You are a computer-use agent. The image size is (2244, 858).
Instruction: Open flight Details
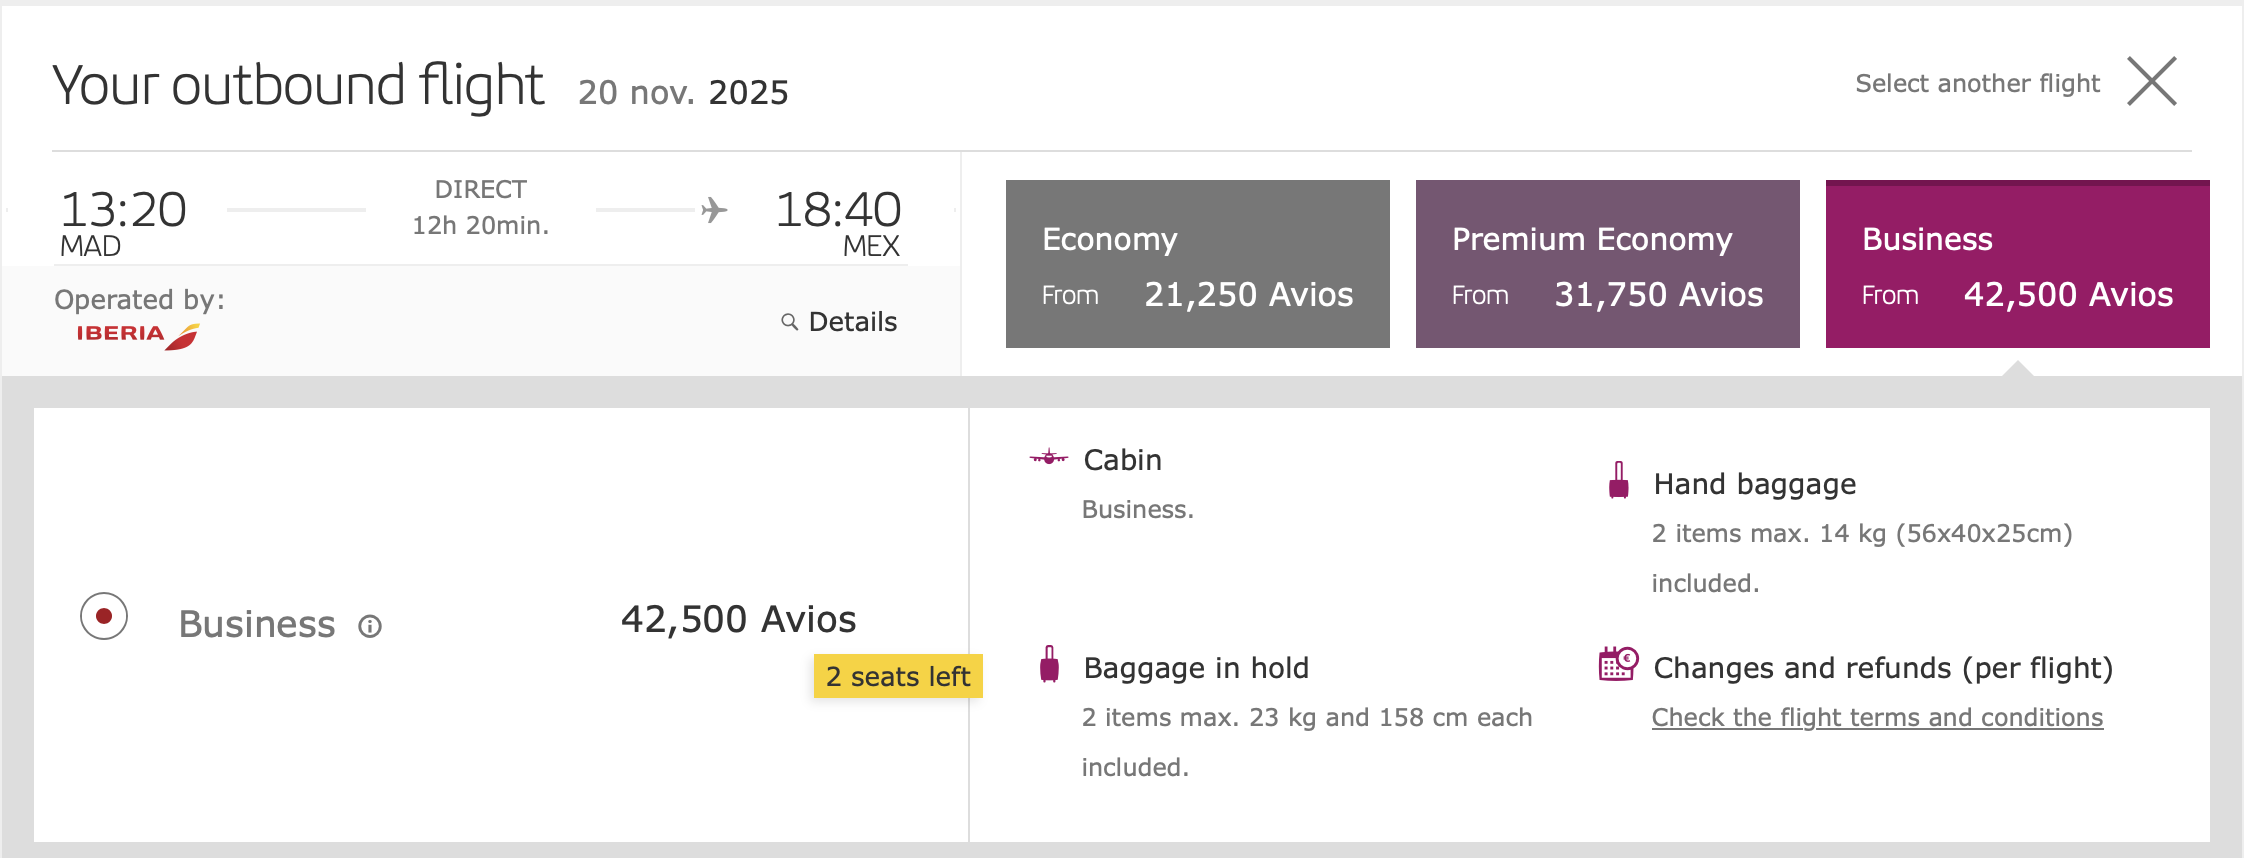[852, 322]
